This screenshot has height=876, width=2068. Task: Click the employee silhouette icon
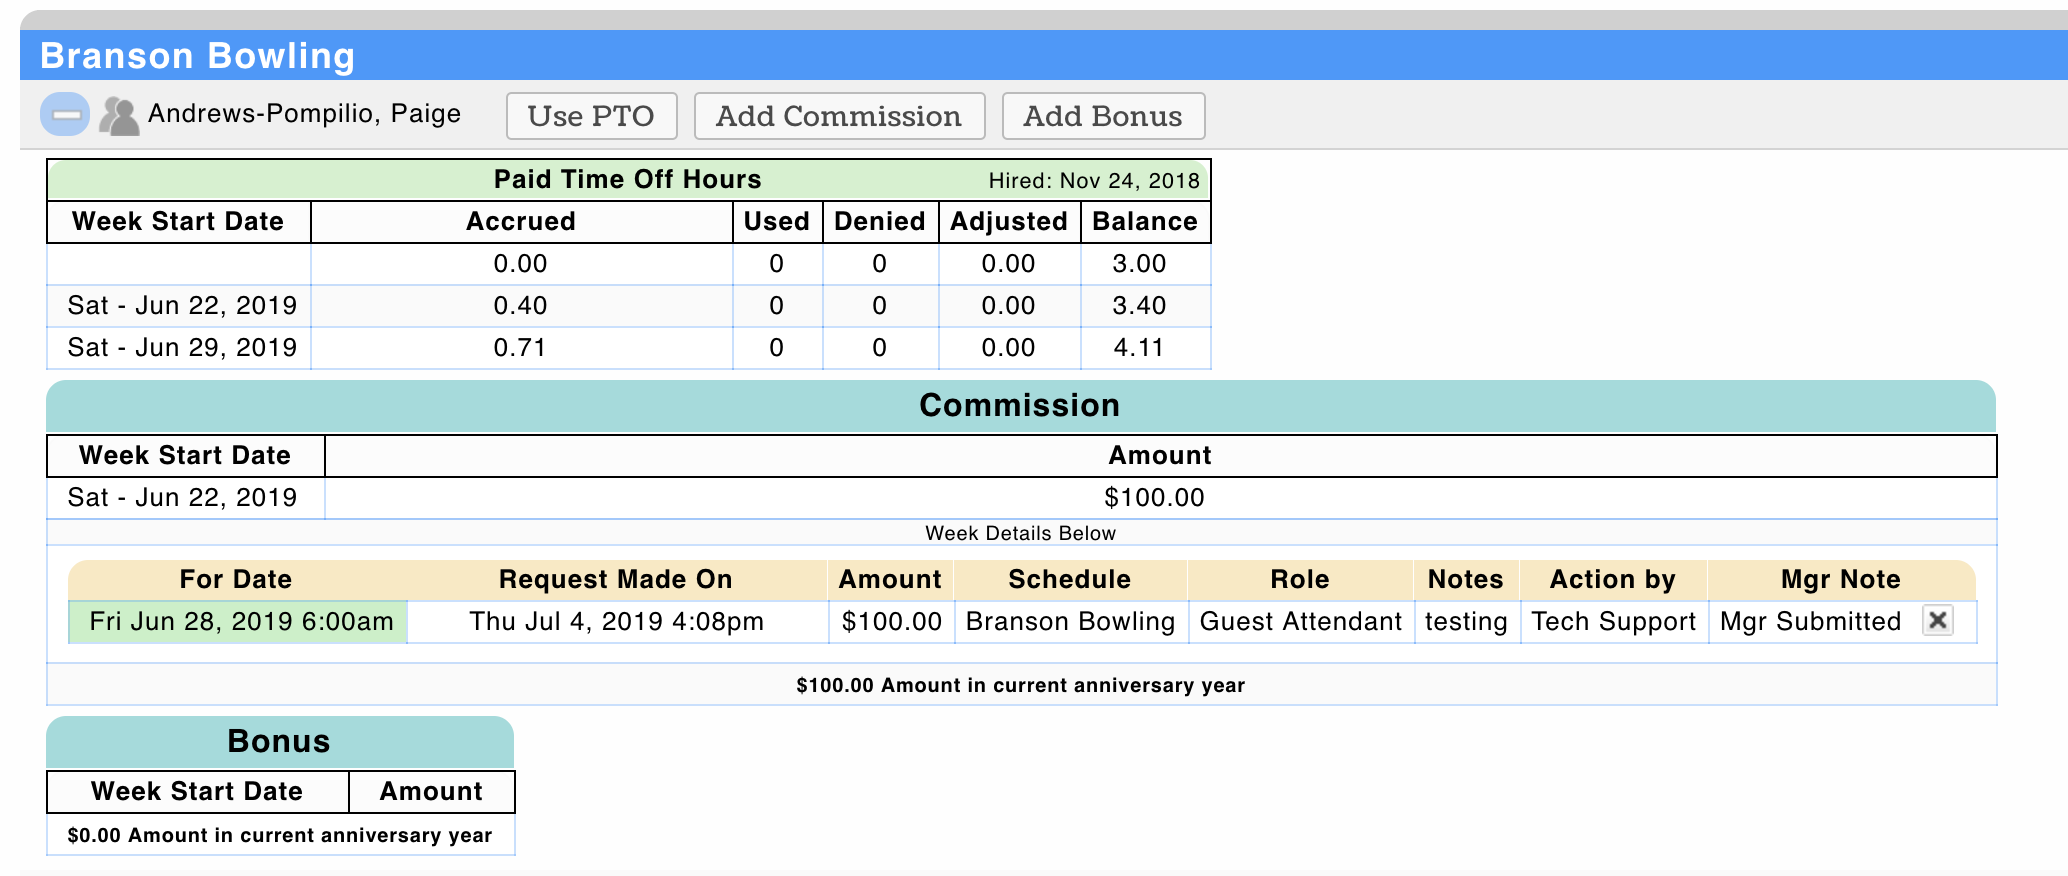pos(119,115)
